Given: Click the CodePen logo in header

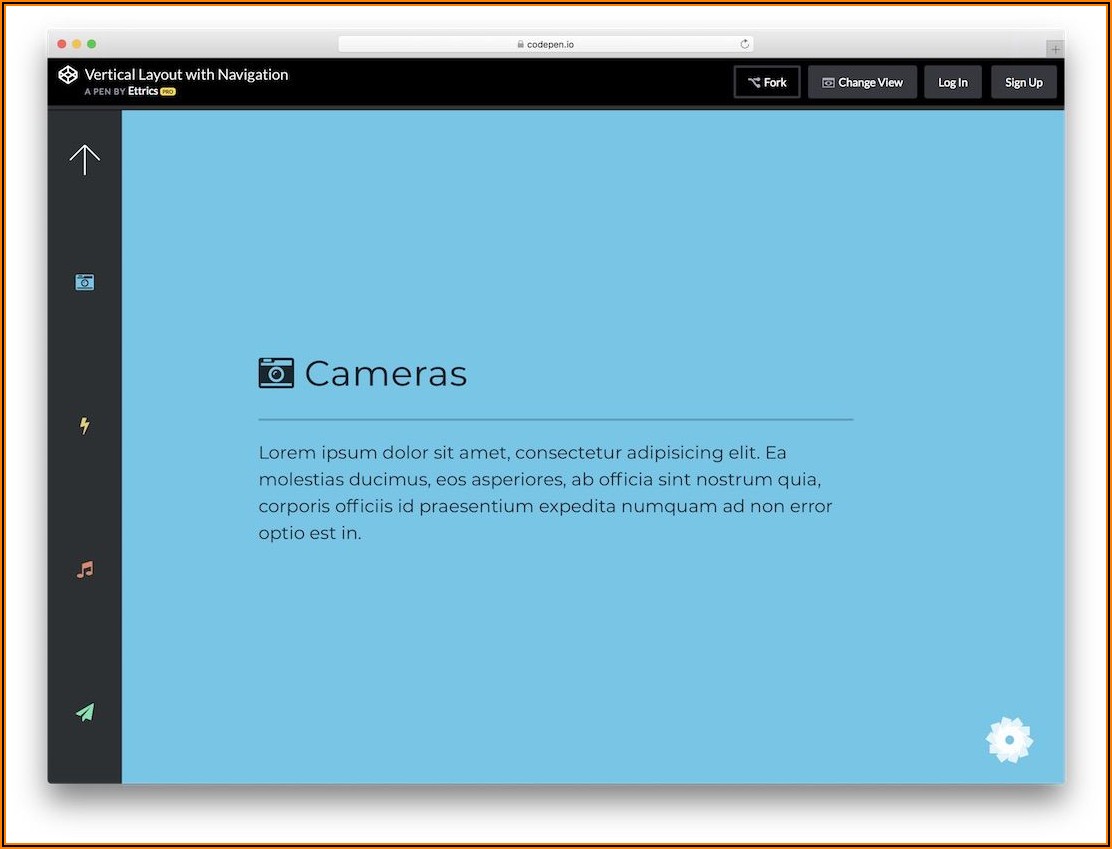Looking at the screenshot, I should (67, 75).
